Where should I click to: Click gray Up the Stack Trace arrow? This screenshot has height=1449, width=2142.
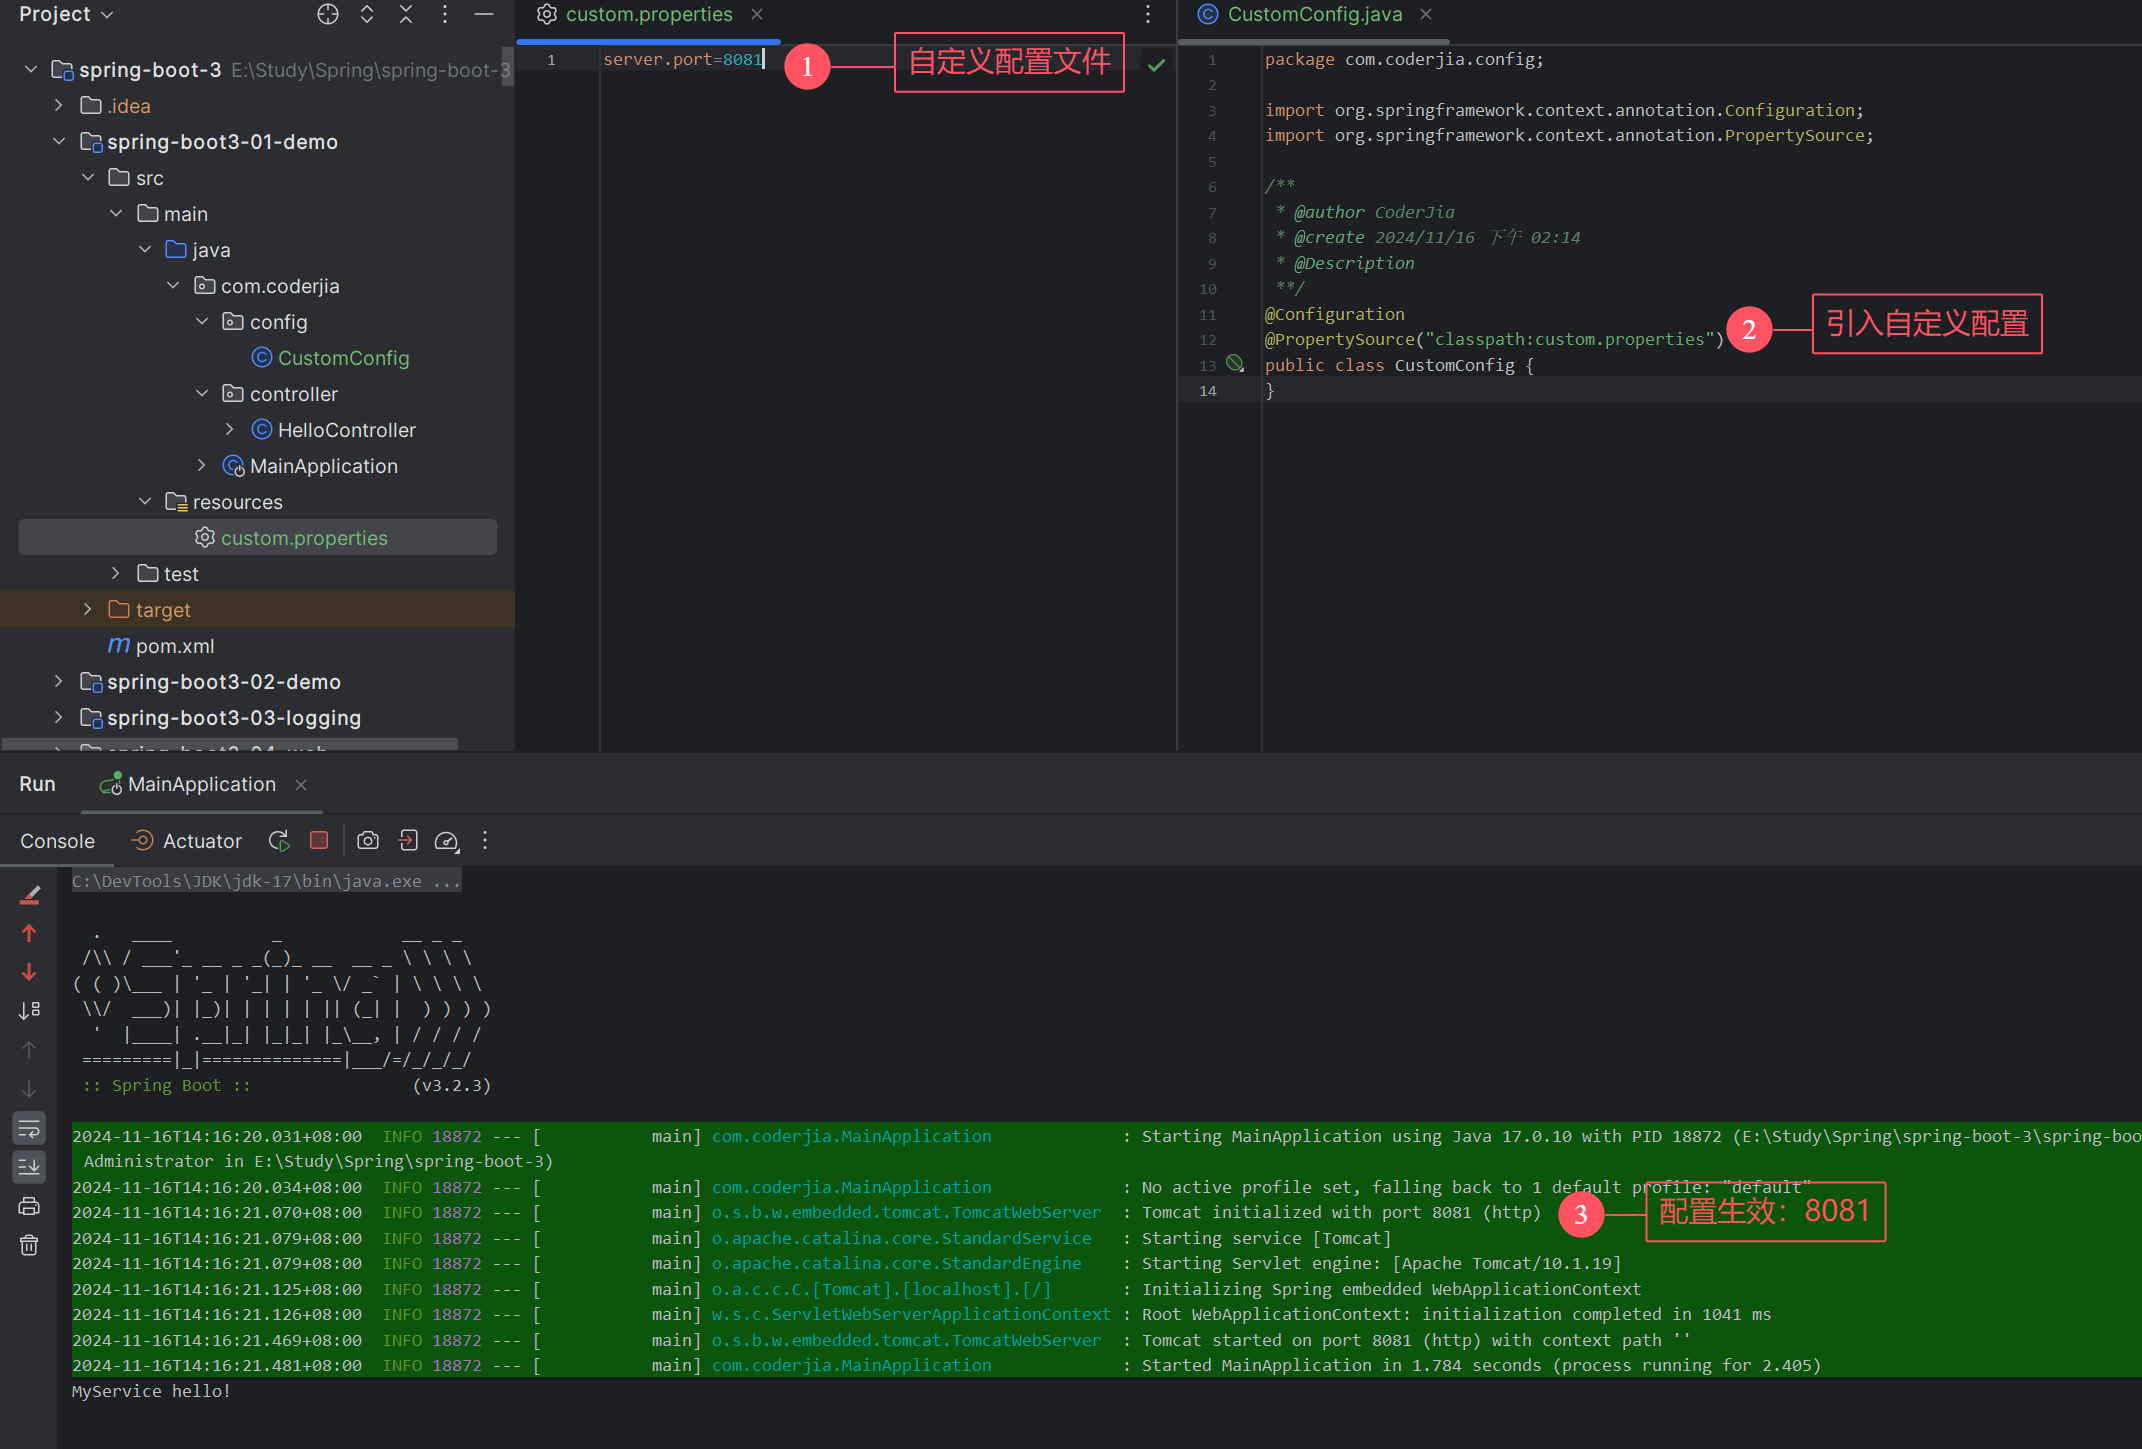29,1050
